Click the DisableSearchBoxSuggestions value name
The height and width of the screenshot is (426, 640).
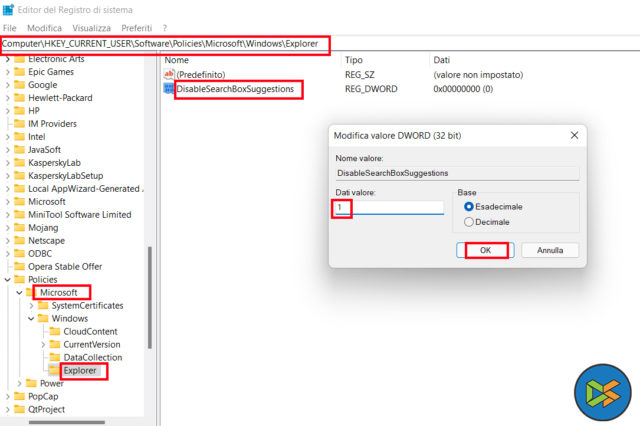[235, 89]
